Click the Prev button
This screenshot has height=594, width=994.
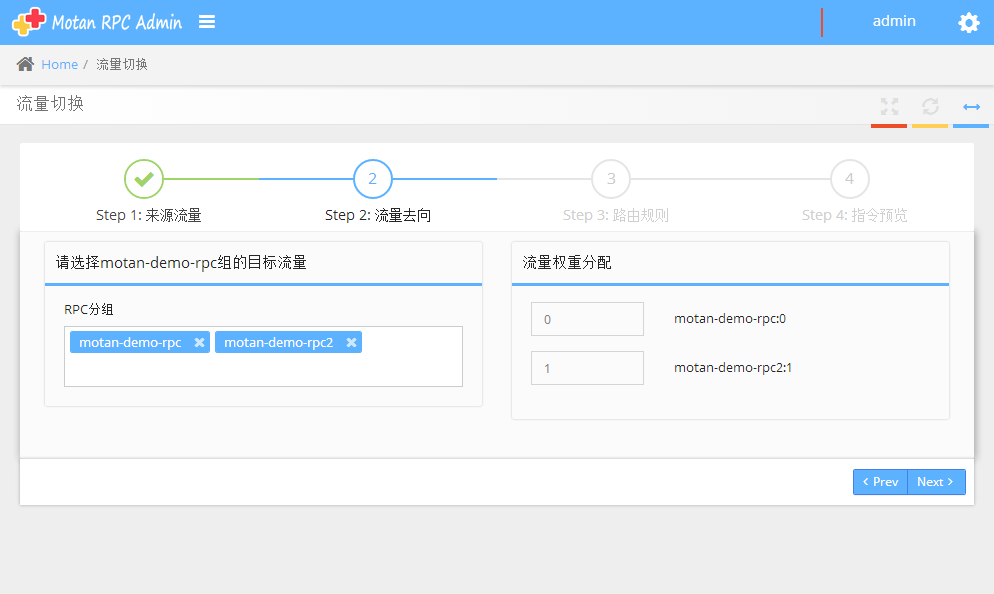click(880, 482)
